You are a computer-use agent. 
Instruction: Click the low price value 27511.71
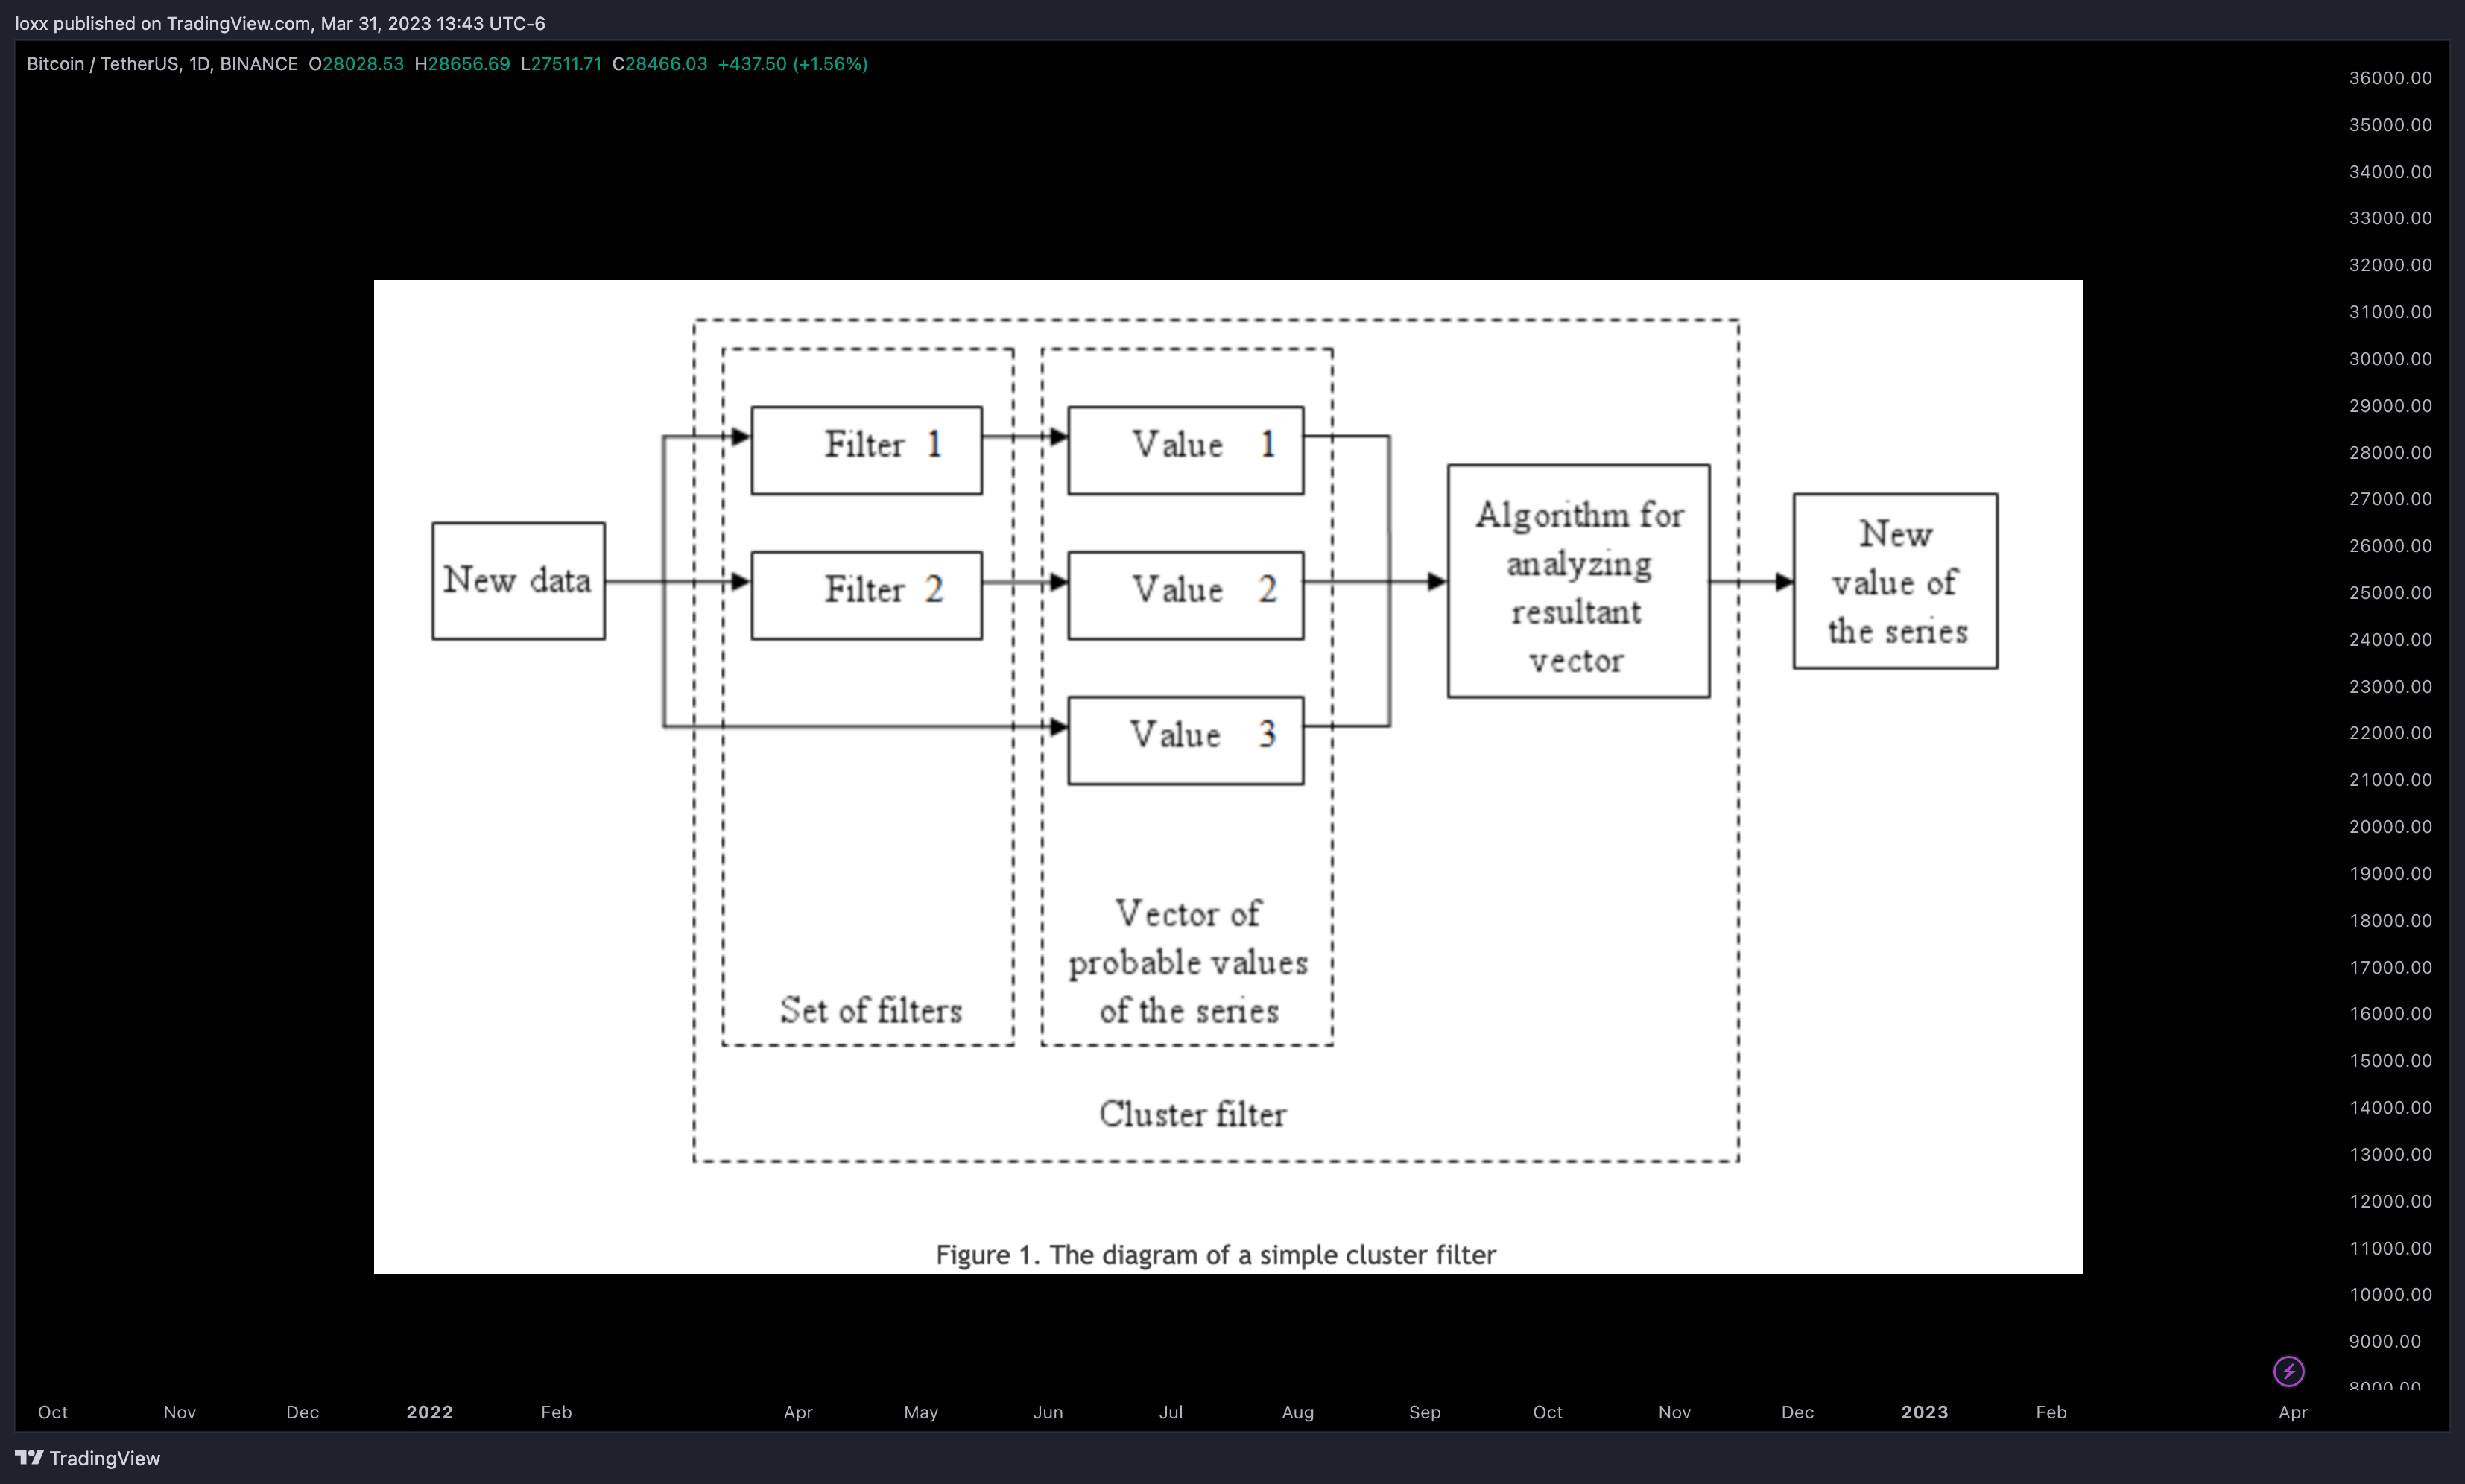566,64
